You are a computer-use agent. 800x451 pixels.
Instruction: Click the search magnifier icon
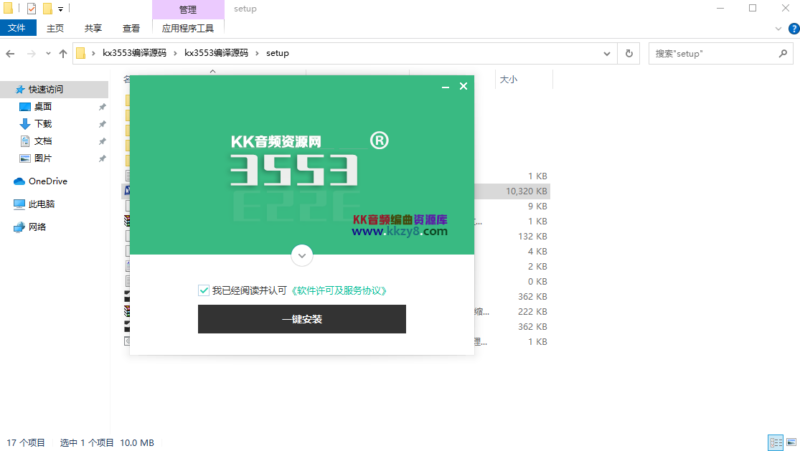click(783, 54)
